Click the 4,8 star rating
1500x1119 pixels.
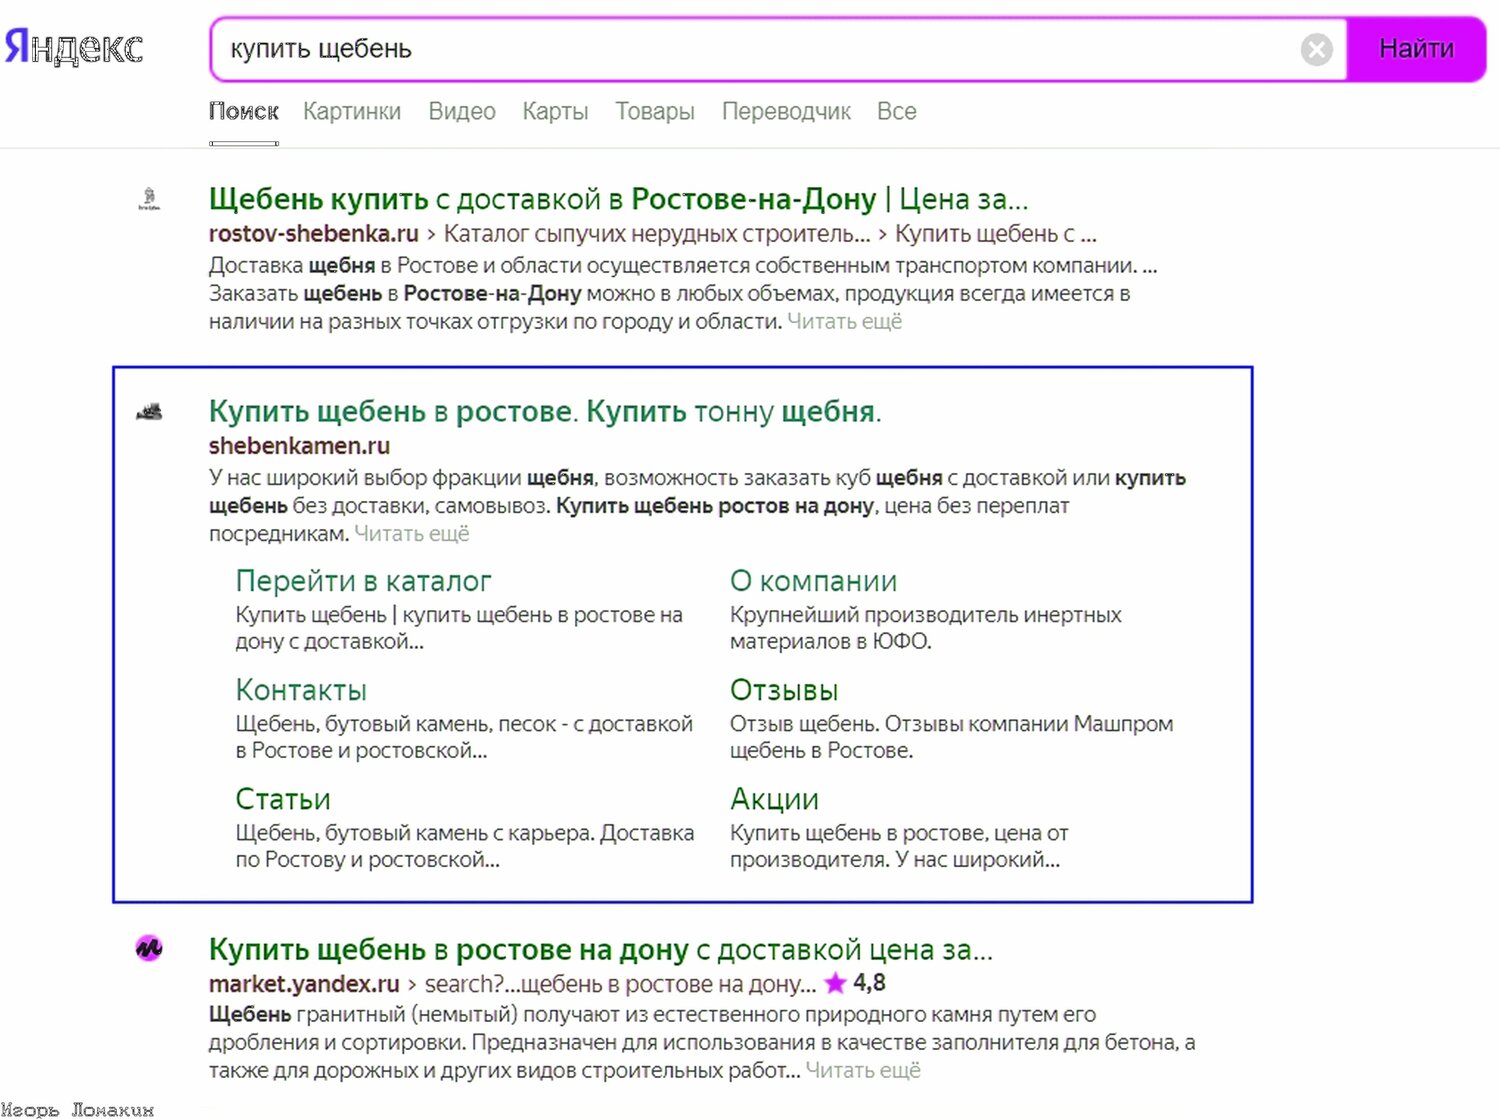pyautogui.click(x=855, y=983)
